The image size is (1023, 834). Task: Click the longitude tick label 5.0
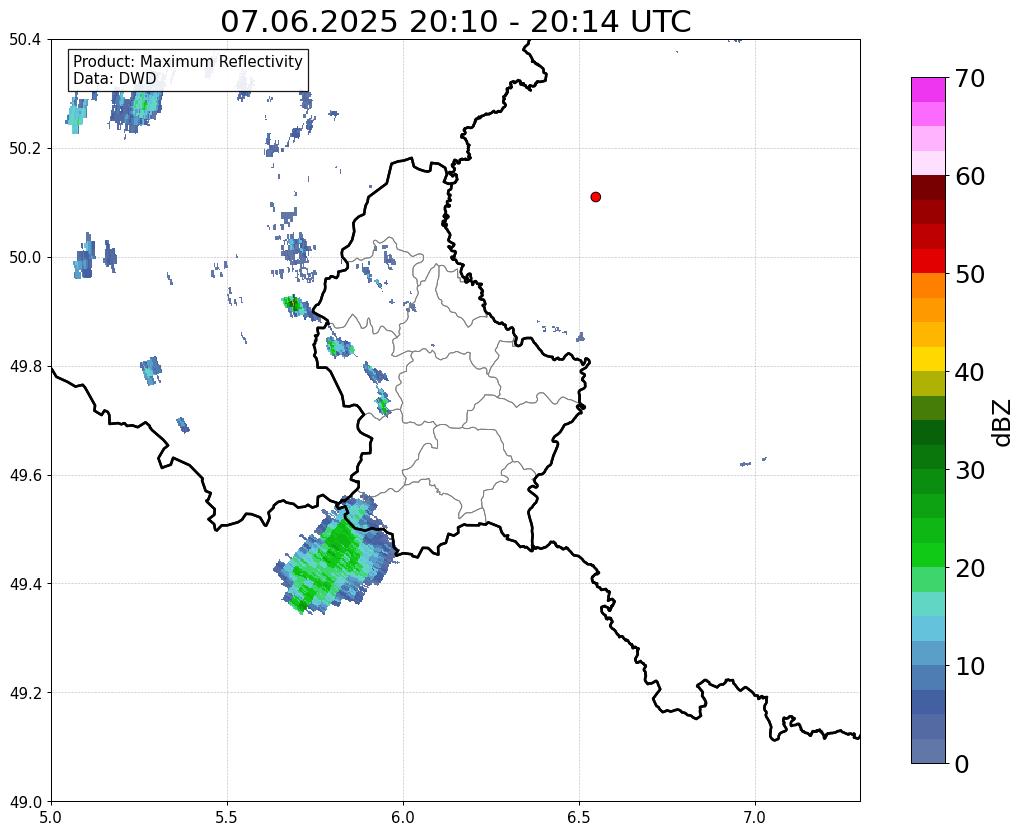click(51, 818)
